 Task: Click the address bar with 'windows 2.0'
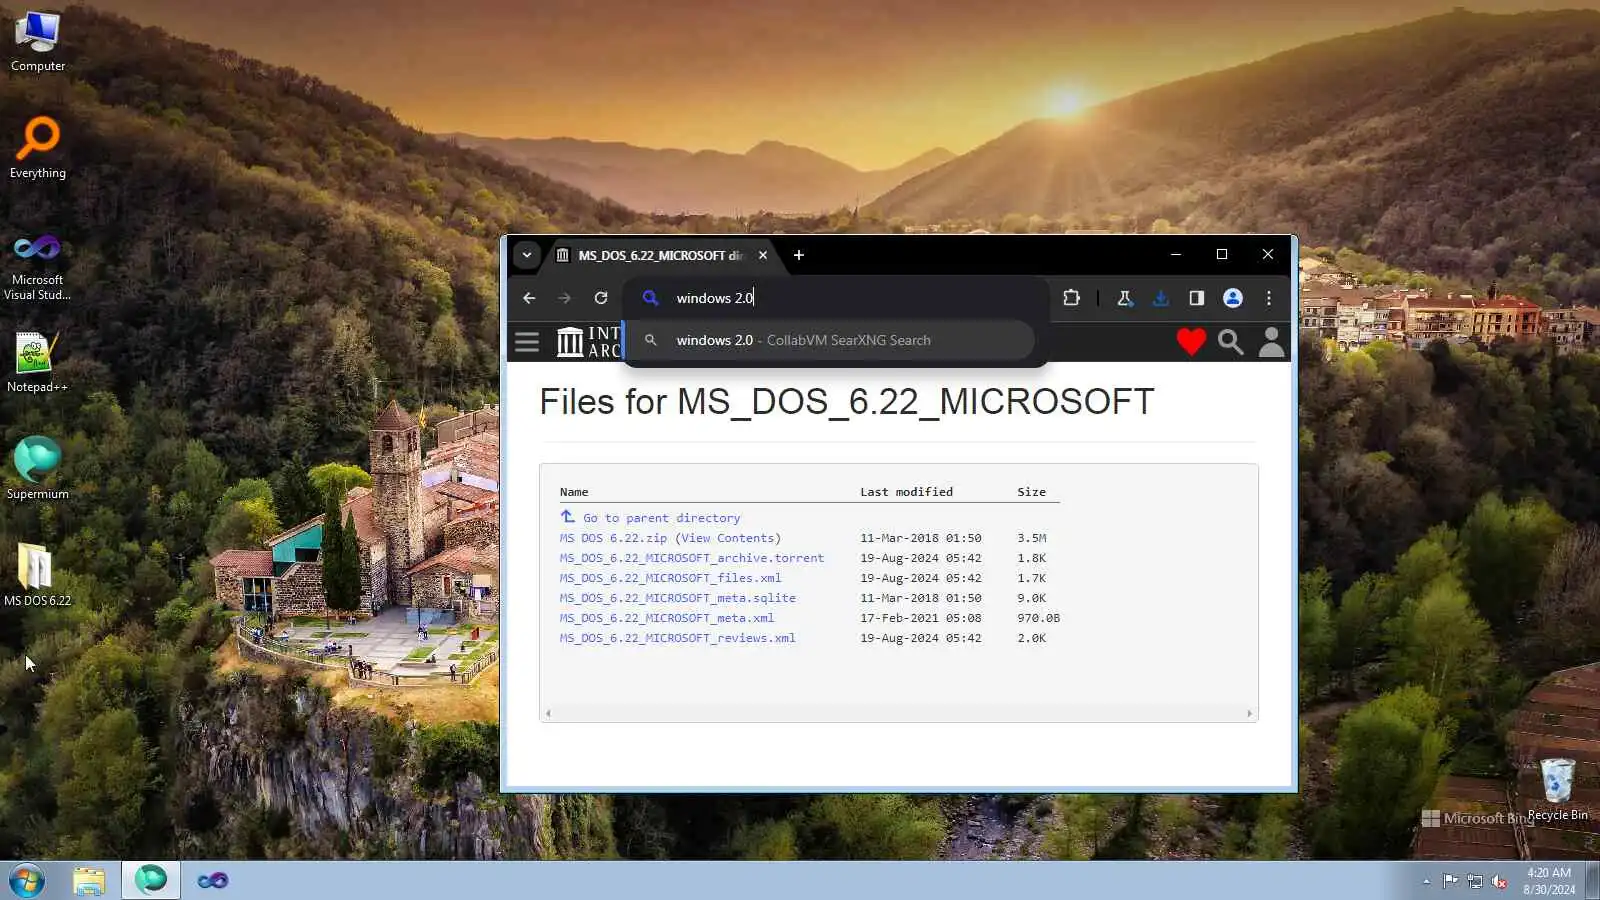pyautogui.click(x=835, y=298)
